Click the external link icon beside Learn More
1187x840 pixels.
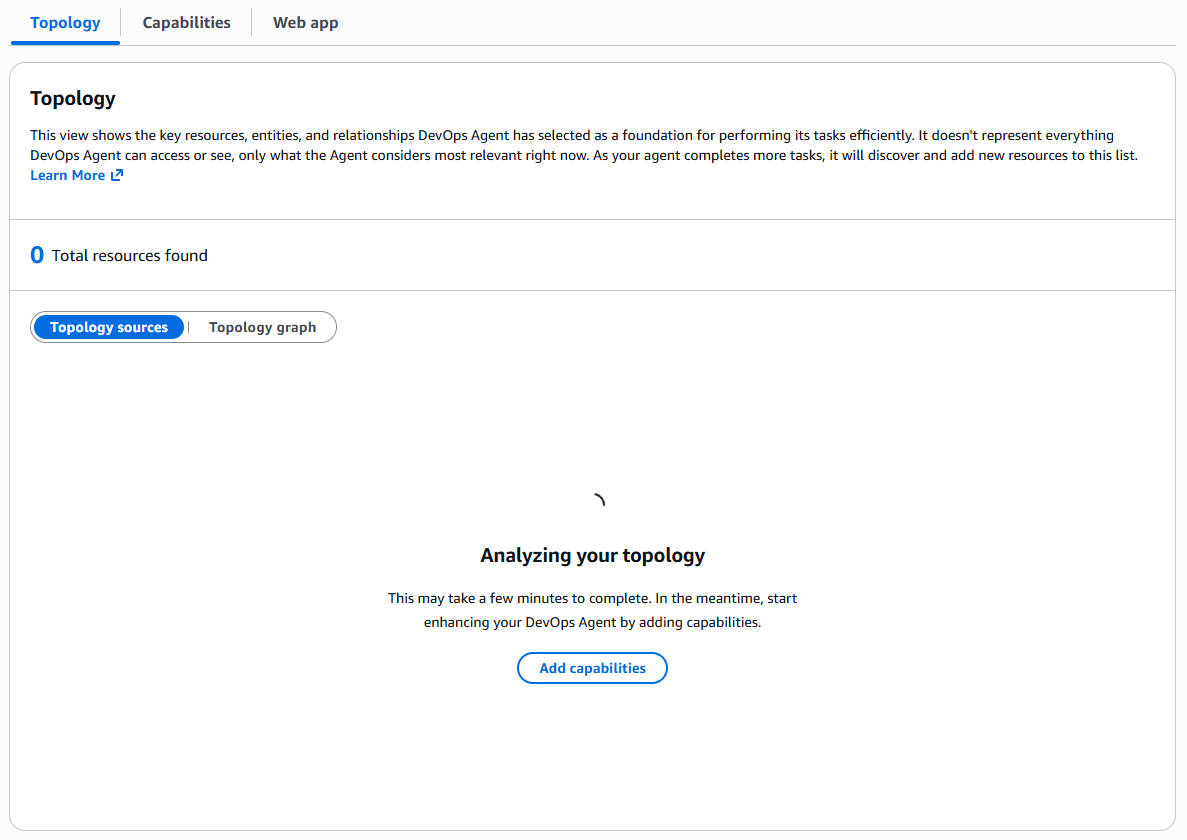(x=117, y=176)
